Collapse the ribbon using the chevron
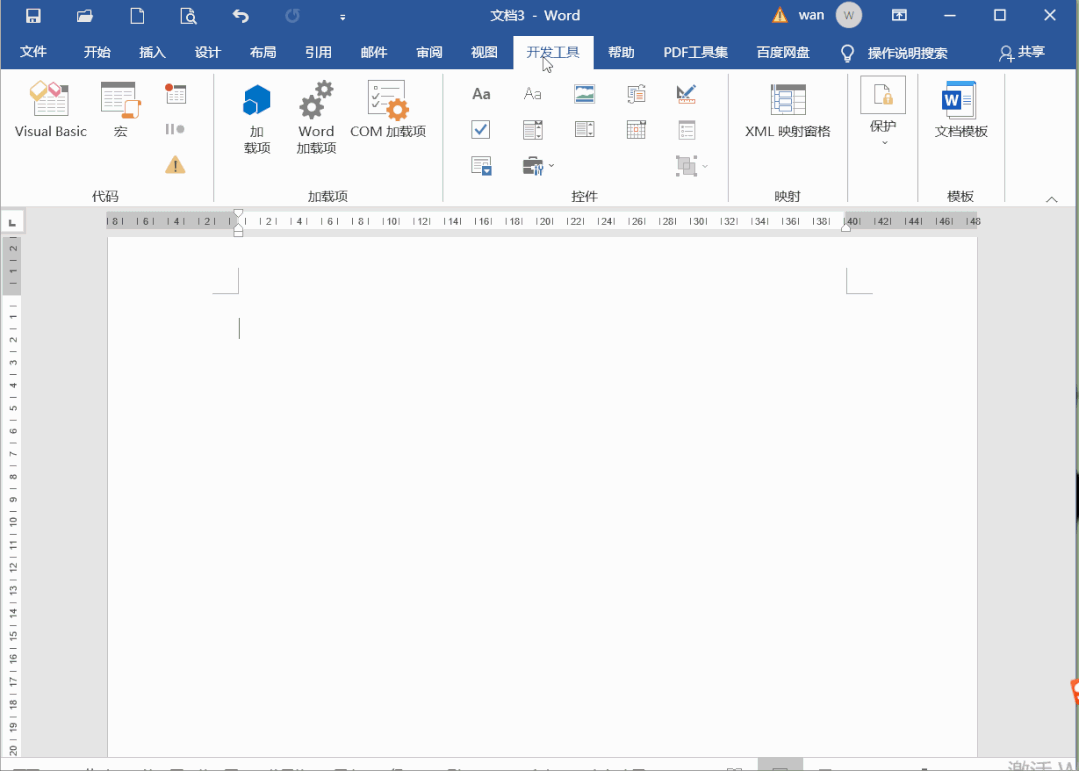Screen dimensions: 1079x771 tap(1051, 199)
